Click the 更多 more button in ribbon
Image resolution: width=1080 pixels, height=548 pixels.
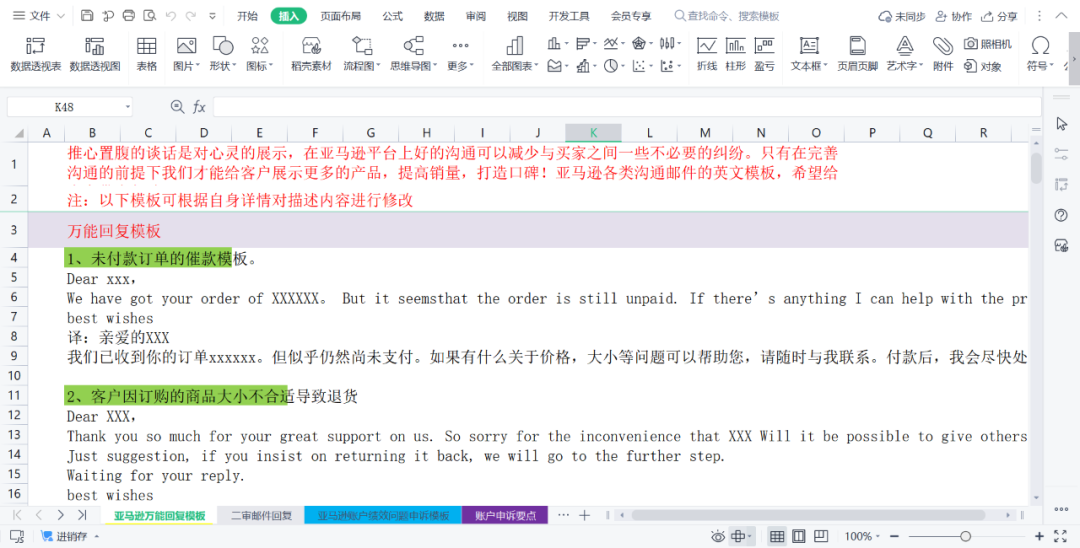click(460, 54)
